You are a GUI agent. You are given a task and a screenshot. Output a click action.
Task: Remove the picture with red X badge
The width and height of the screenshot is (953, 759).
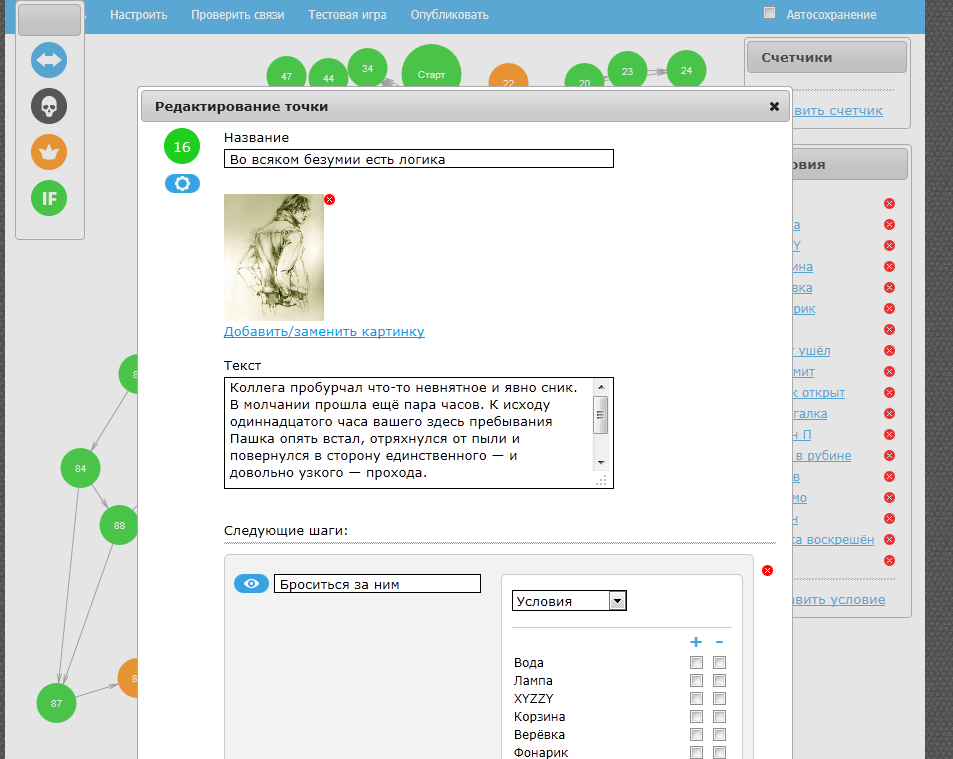point(329,199)
